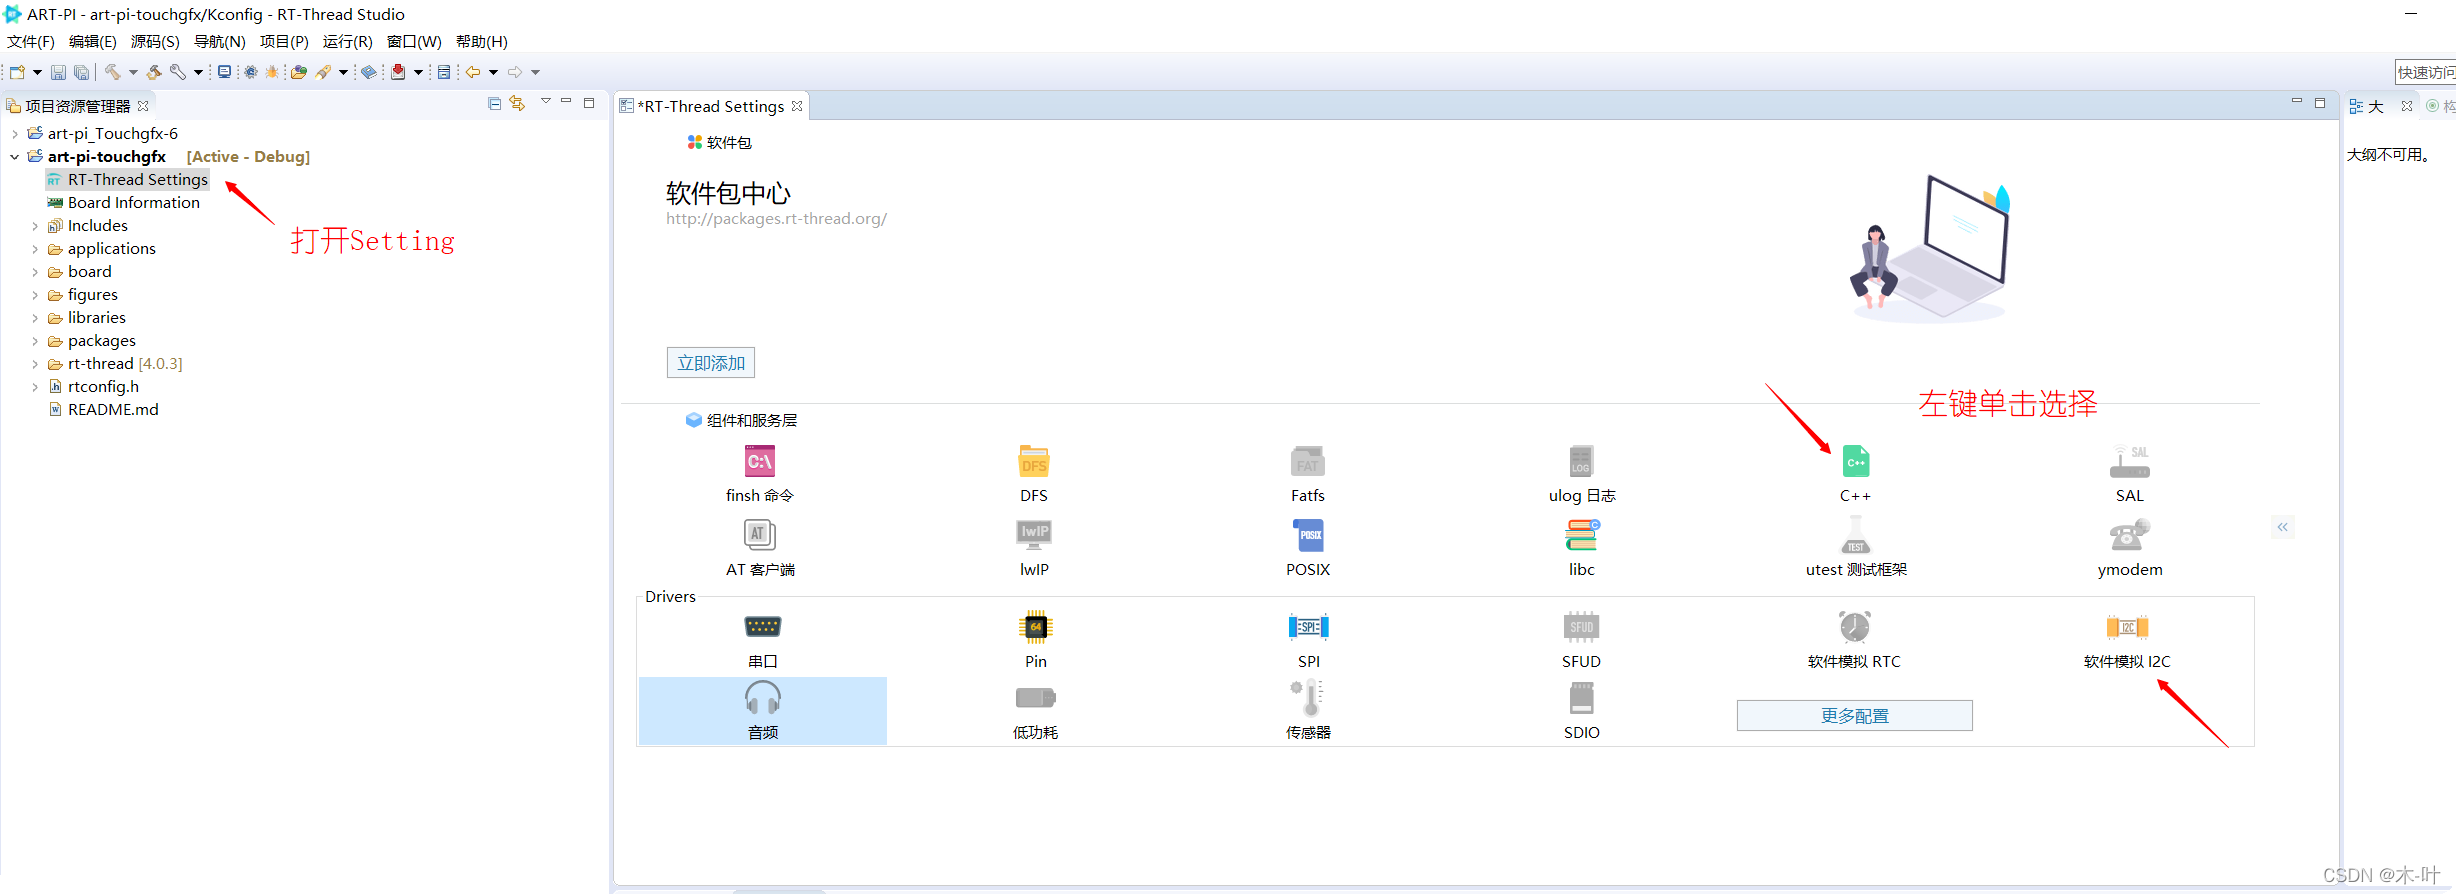Select the AT 客户端 component
The width and height of the screenshot is (2456, 894).
(760, 548)
